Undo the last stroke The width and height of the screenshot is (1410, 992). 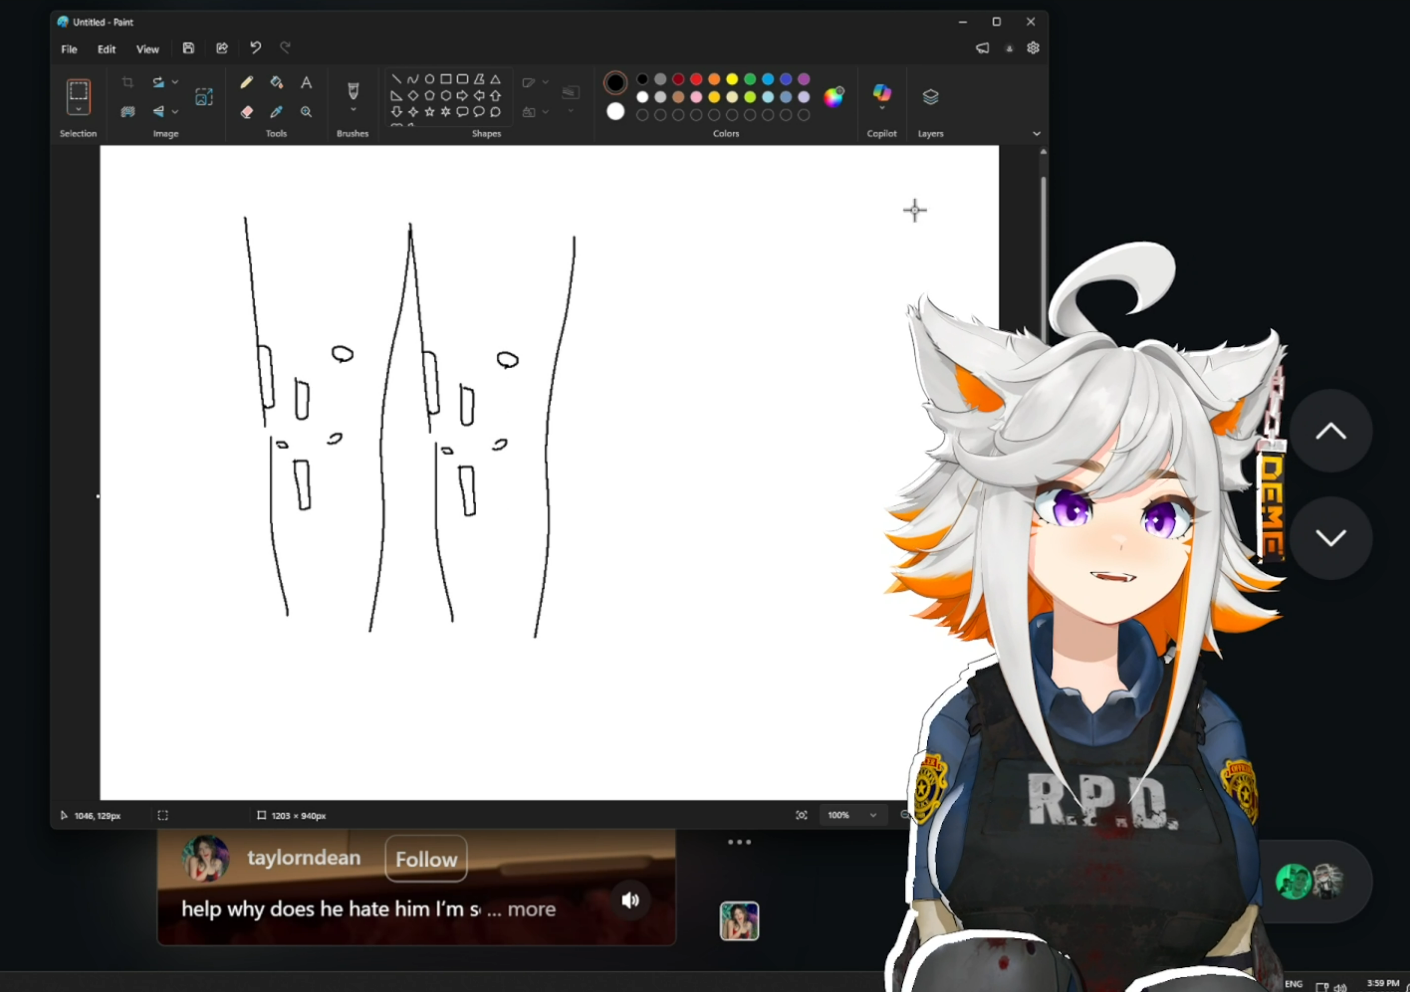pos(255,48)
